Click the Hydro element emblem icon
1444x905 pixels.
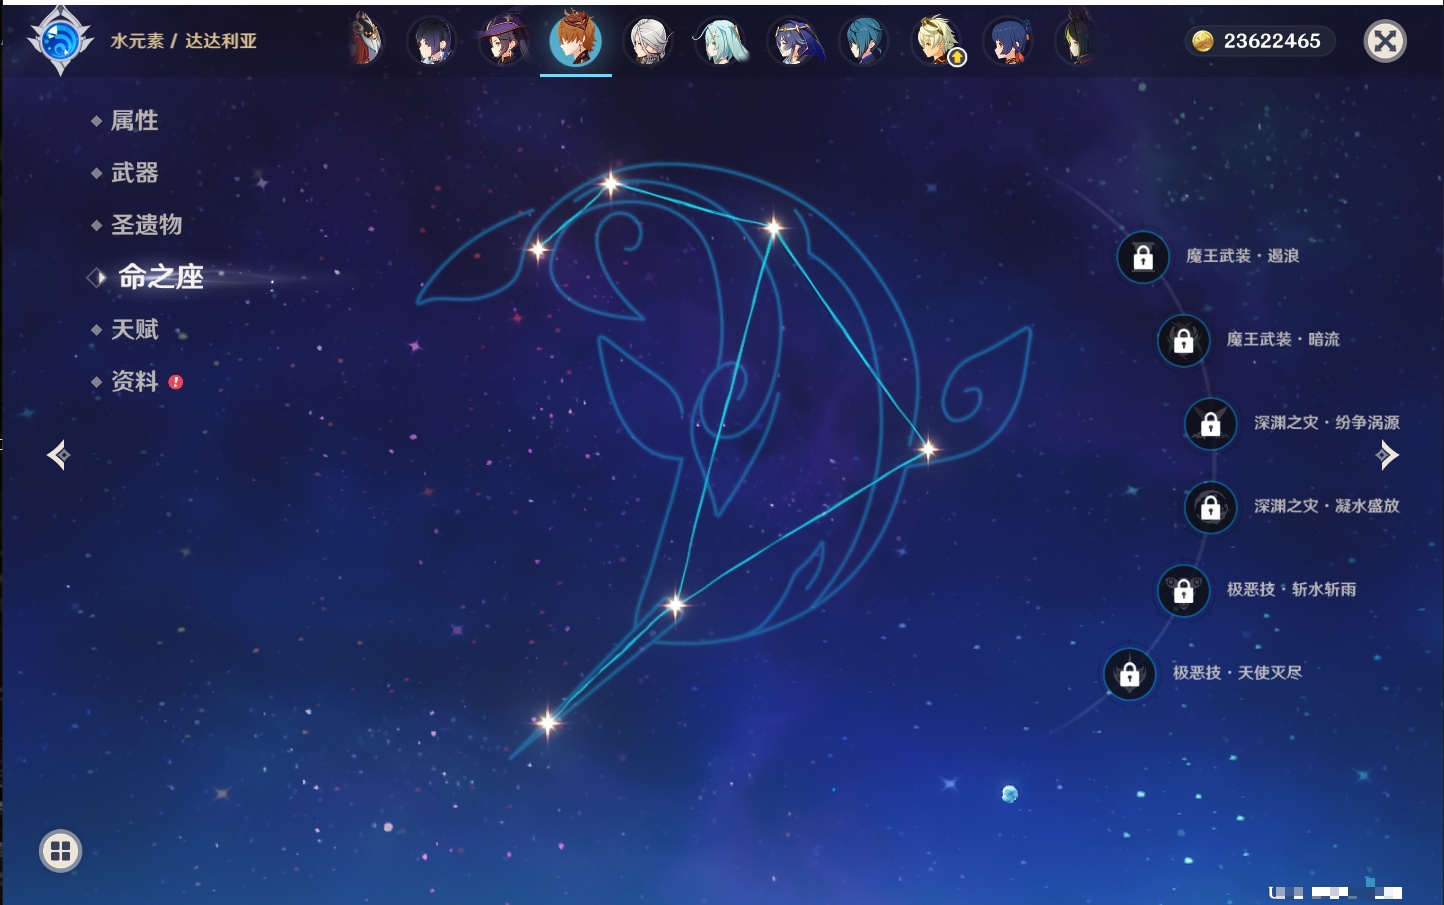point(60,41)
